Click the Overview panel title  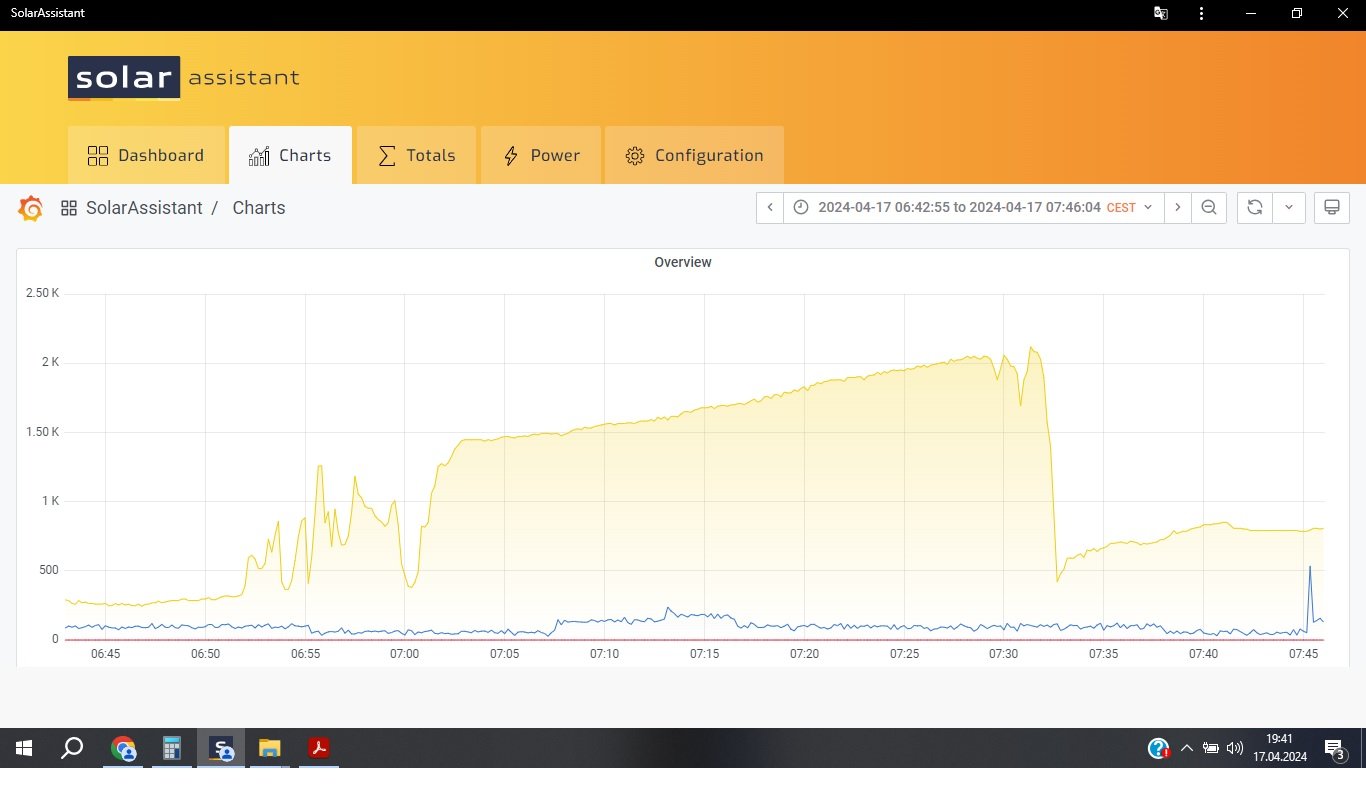tap(683, 262)
